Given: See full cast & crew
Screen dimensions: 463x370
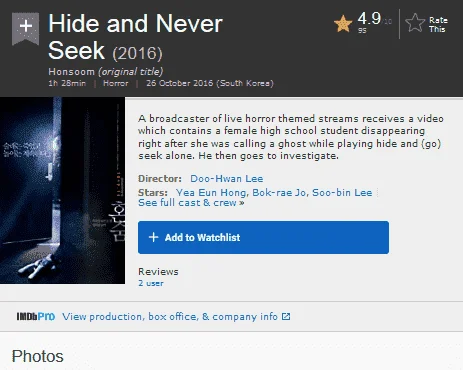Looking at the screenshot, I should pos(191,203).
